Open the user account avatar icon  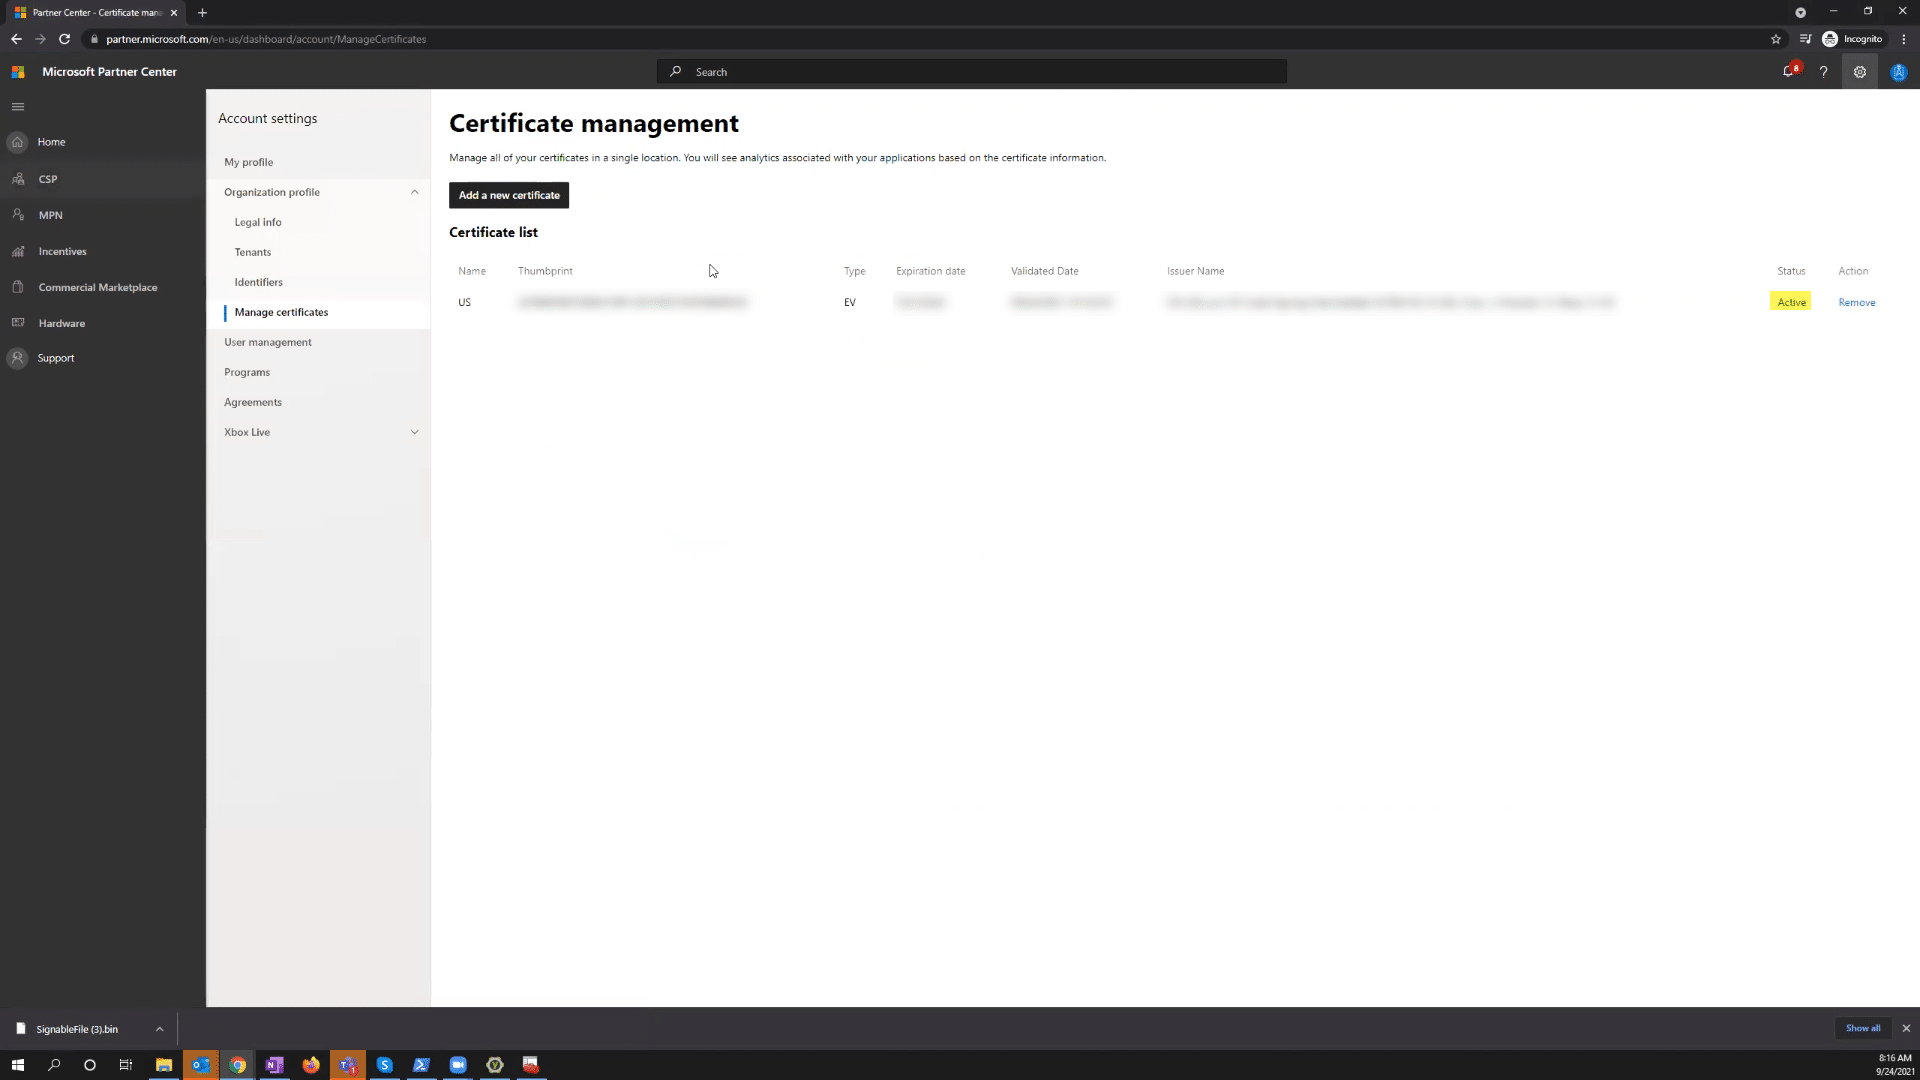tap(1898, 72)
